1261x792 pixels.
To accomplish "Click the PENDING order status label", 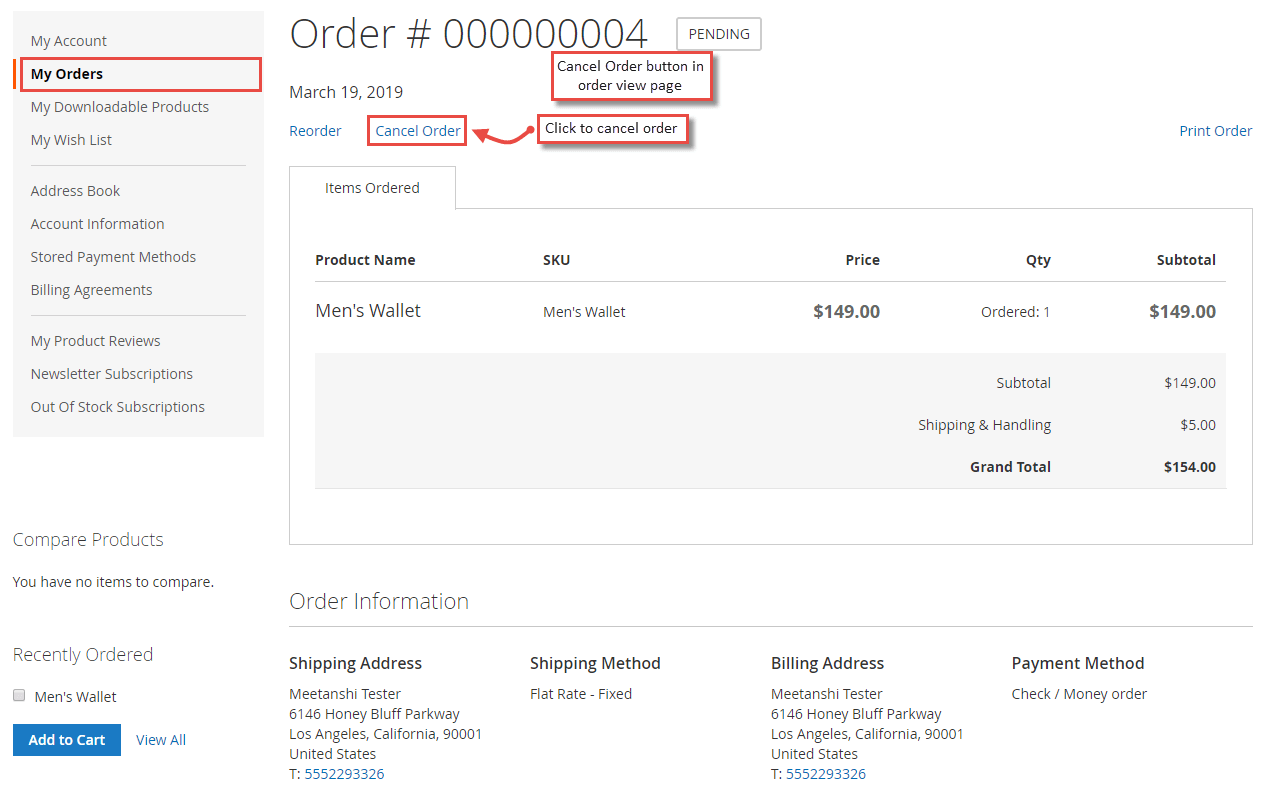I will tap(718, 33).
